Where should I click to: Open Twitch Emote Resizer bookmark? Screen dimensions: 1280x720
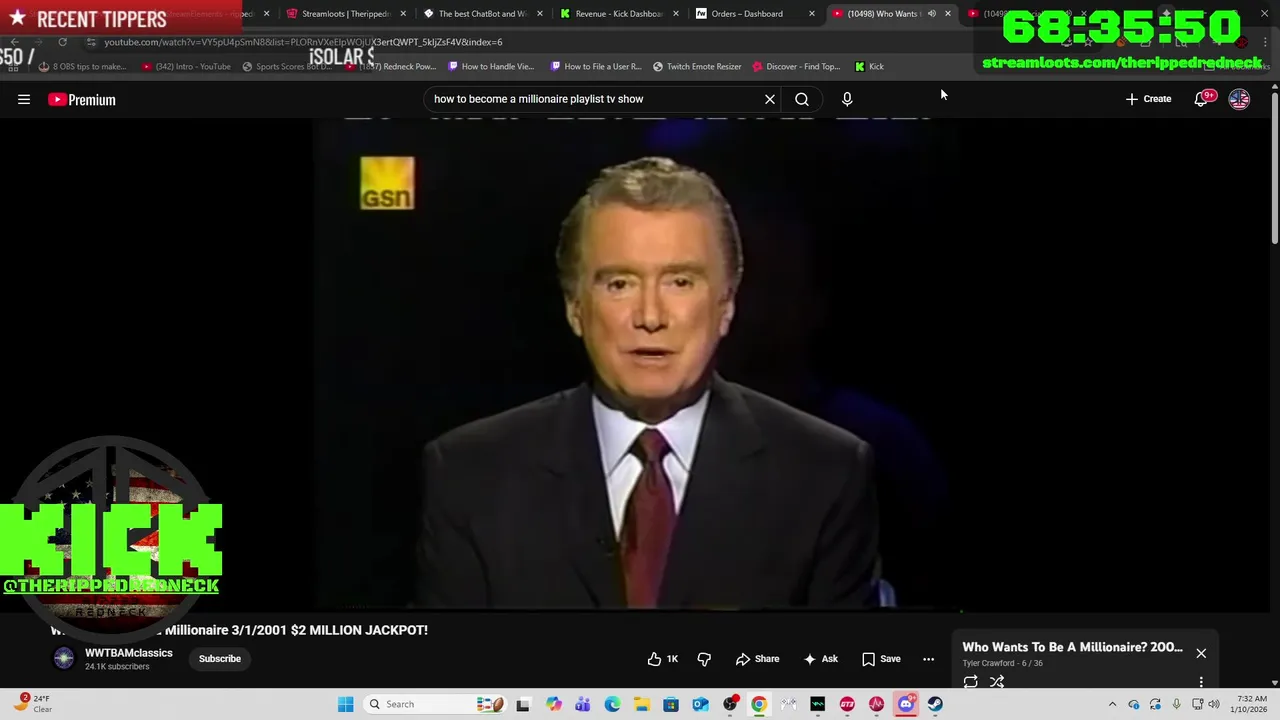click(697, 66)
